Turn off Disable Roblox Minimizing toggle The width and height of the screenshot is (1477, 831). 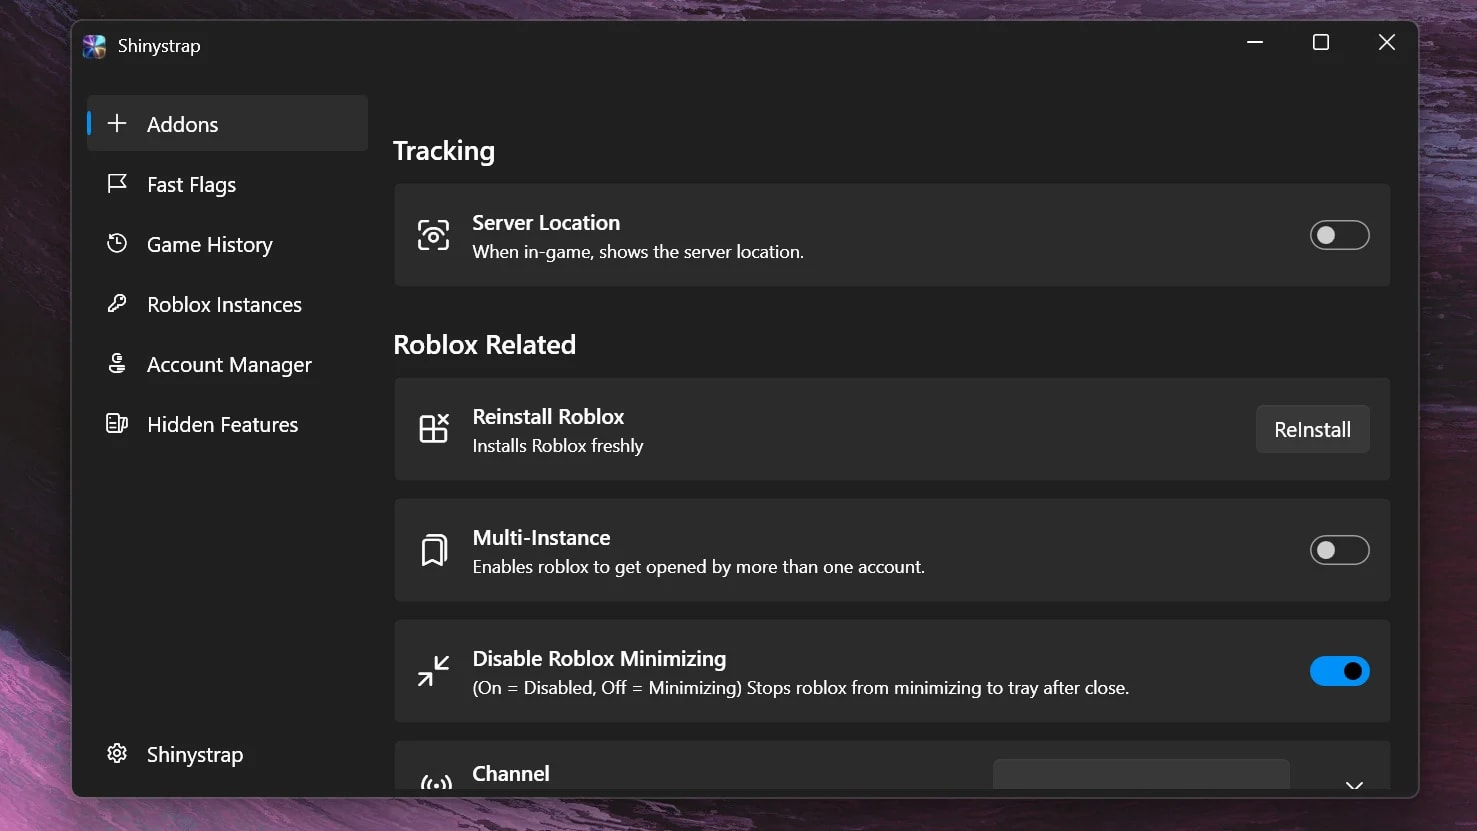click(1339, 671)
